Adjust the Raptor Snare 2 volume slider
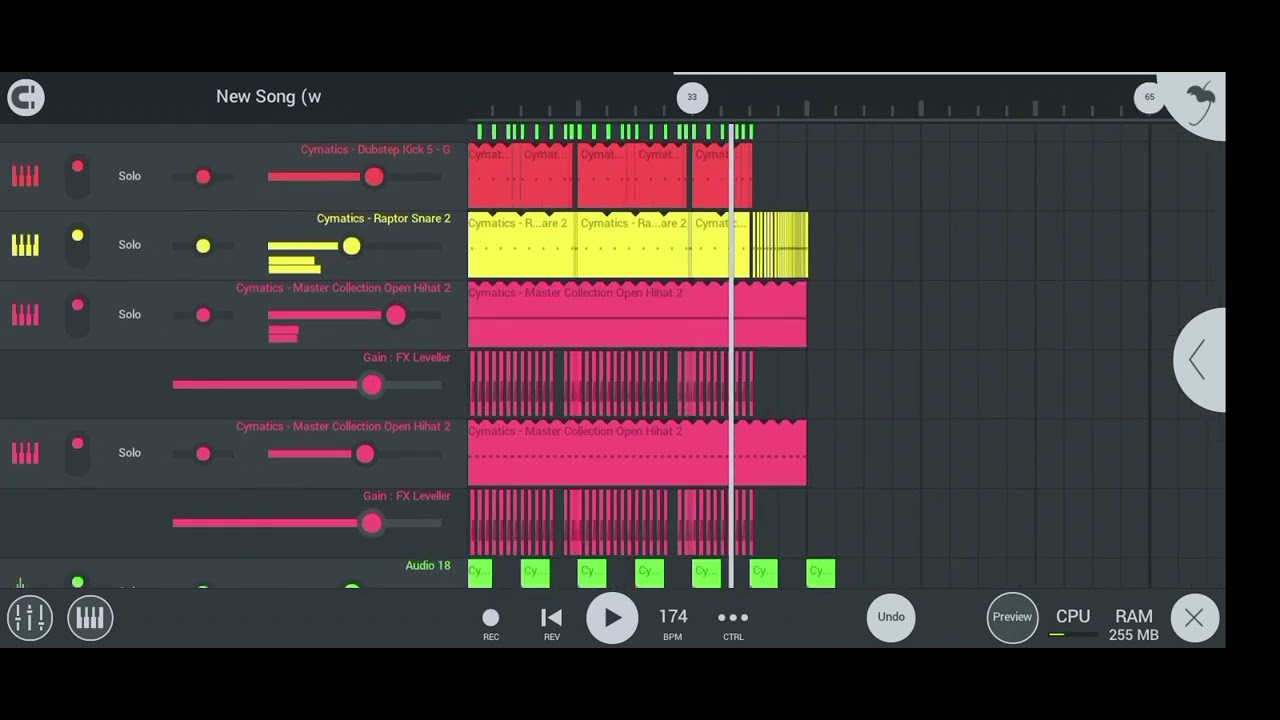Screen dimensions: 1280x720 coord(354,246)
